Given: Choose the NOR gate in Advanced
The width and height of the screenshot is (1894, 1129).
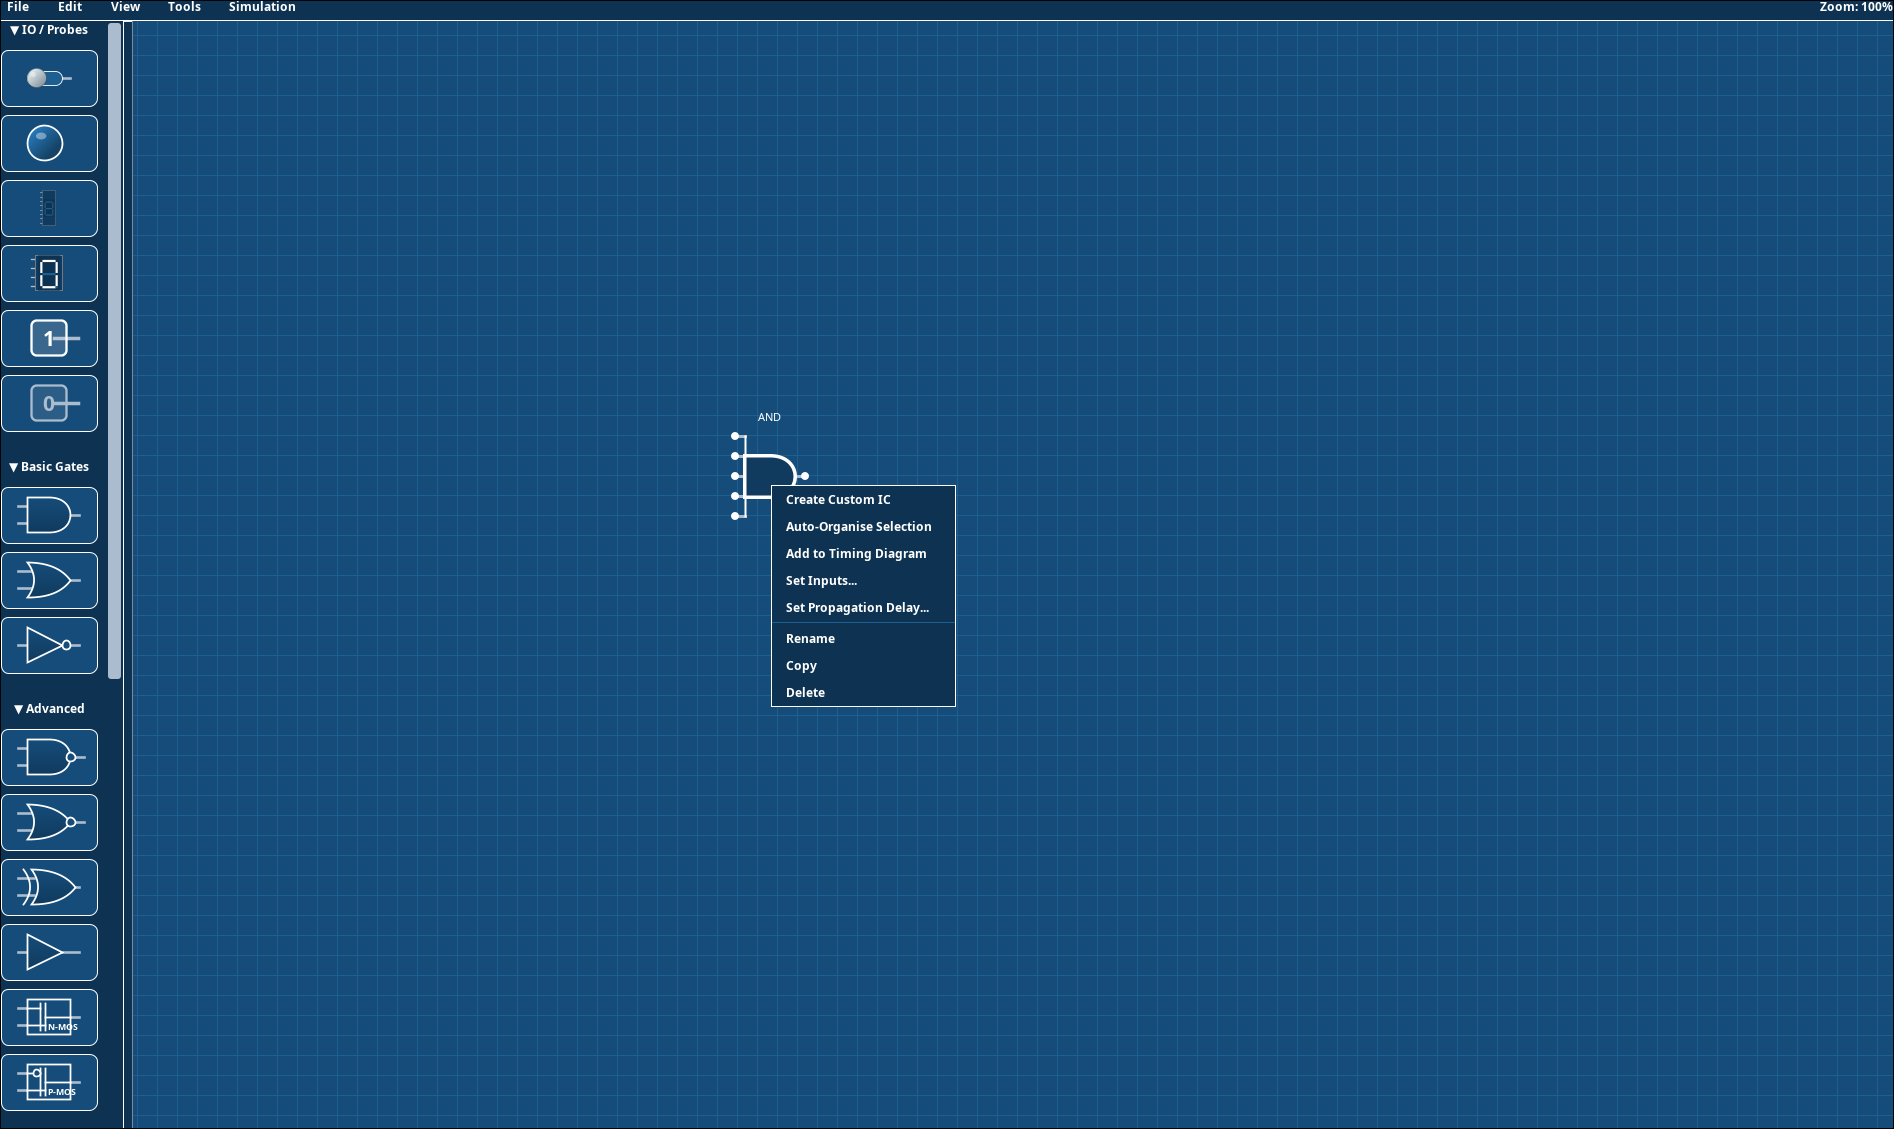Looking at the screenshot, I should coord(49,822).
